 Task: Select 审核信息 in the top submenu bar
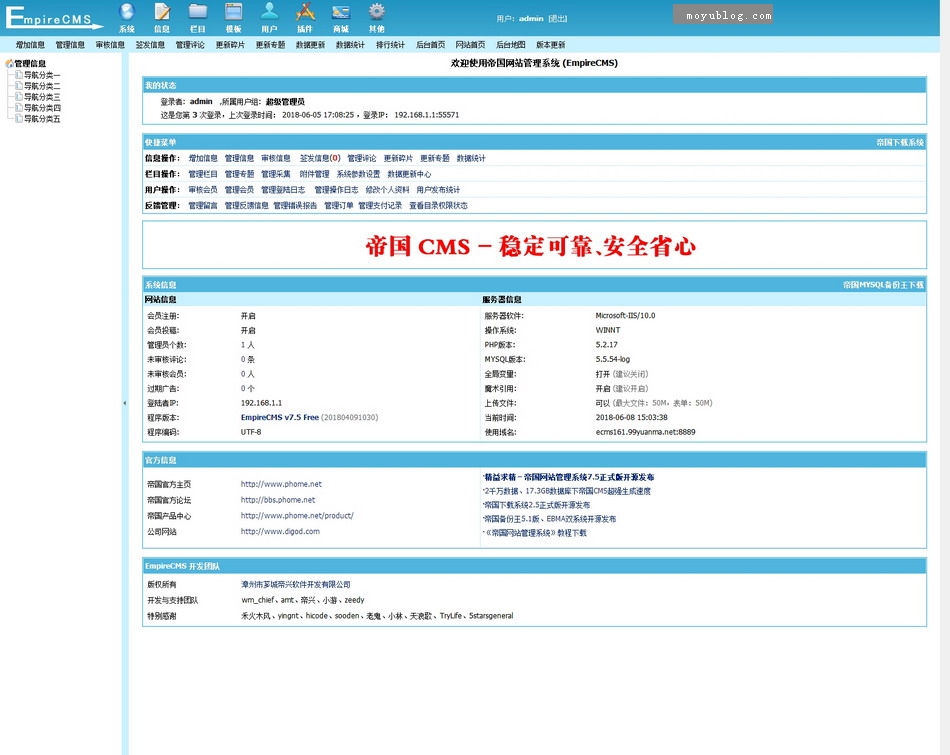110,45
